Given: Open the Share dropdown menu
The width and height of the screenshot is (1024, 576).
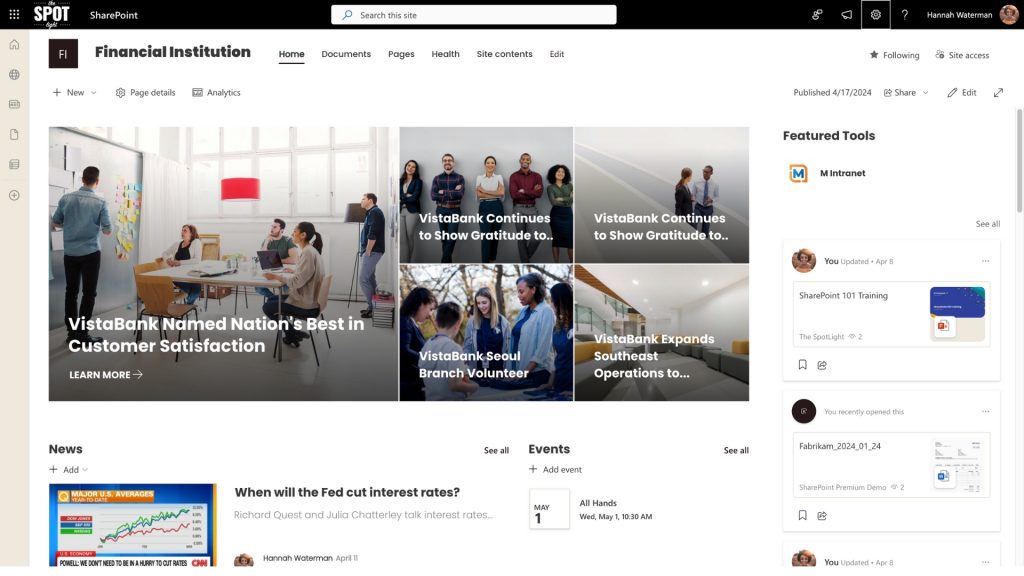Looking at the screenshot, I should (906, 92).
